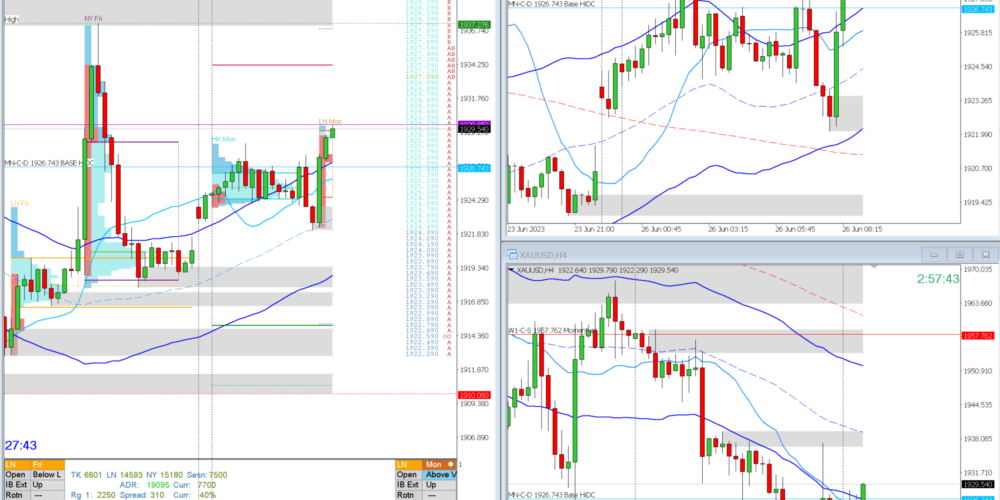The image size is (1000, 500).
Task: Click the 26 Jun 08:15 time axis label
Action: pyautogui.click(x=863, y=229)
